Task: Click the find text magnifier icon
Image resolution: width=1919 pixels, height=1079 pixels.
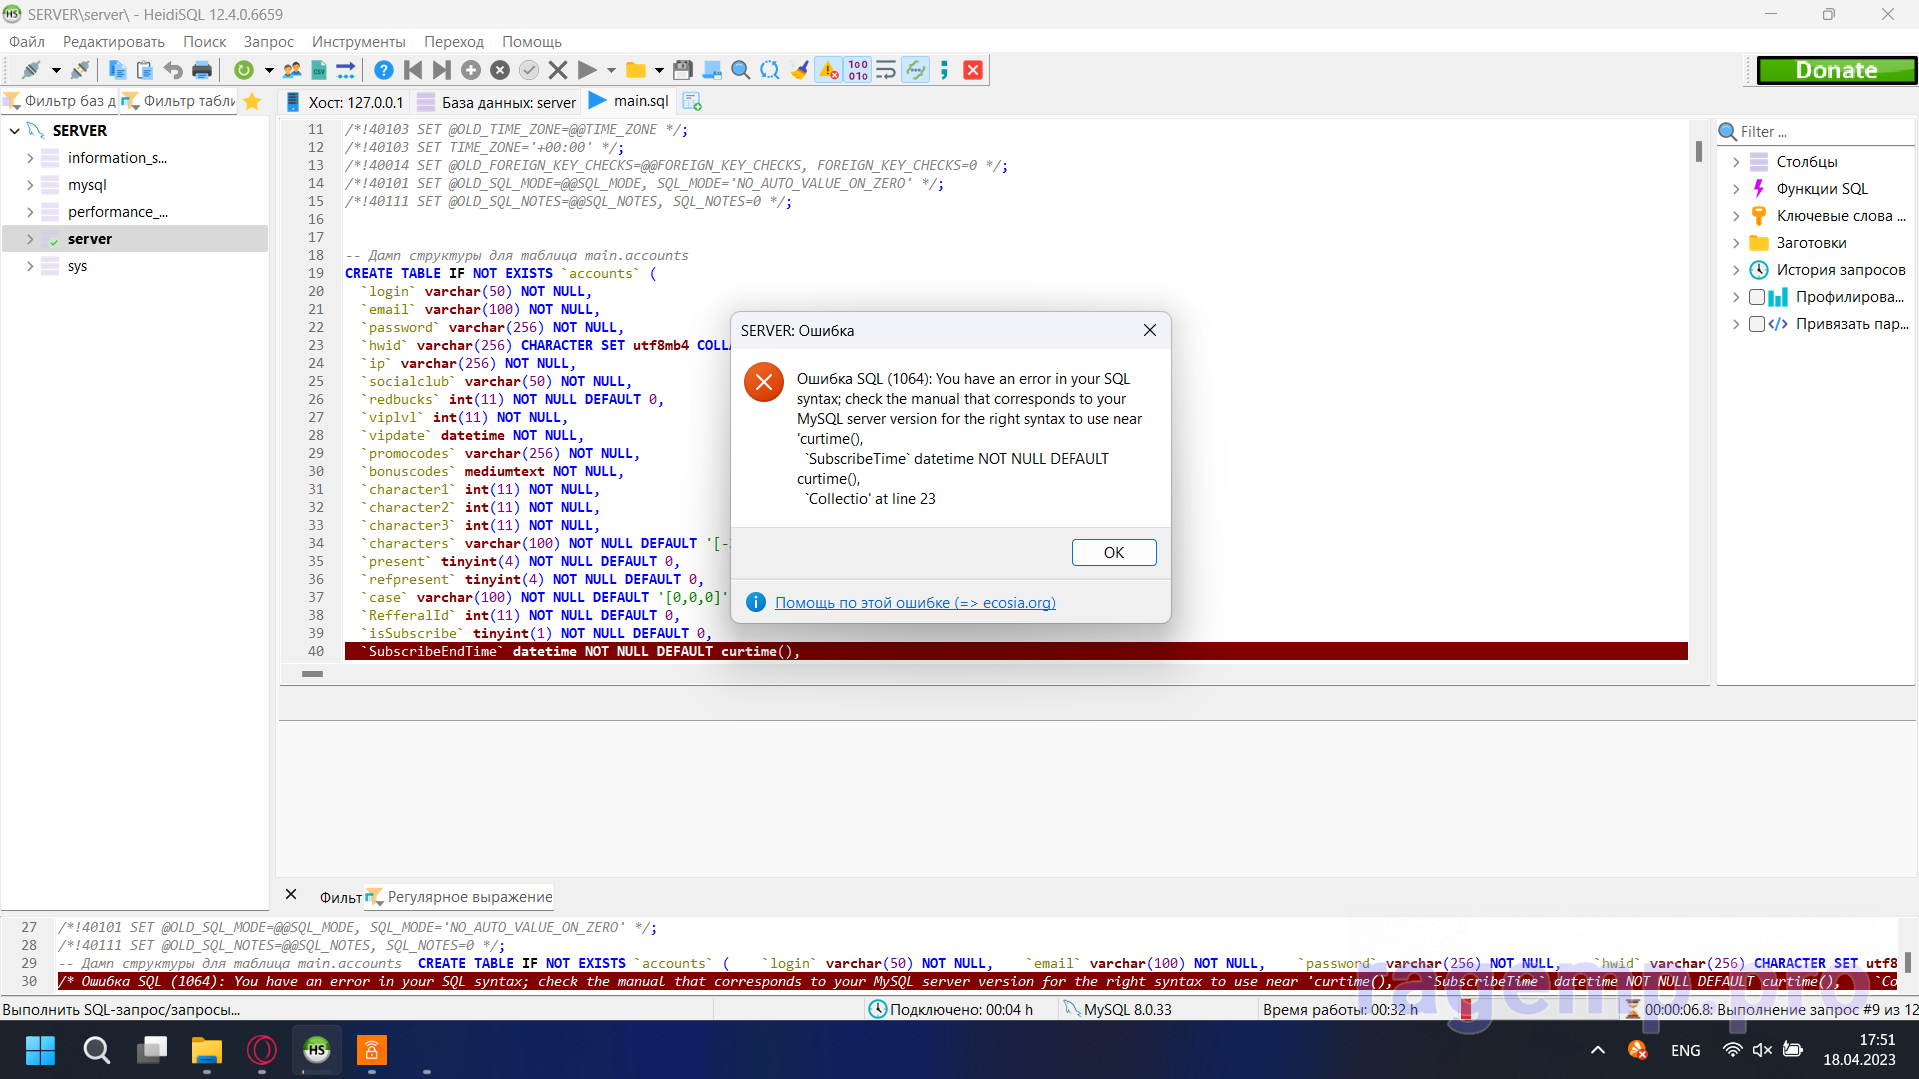Action: pyautogui.click(x=741, y=70)
